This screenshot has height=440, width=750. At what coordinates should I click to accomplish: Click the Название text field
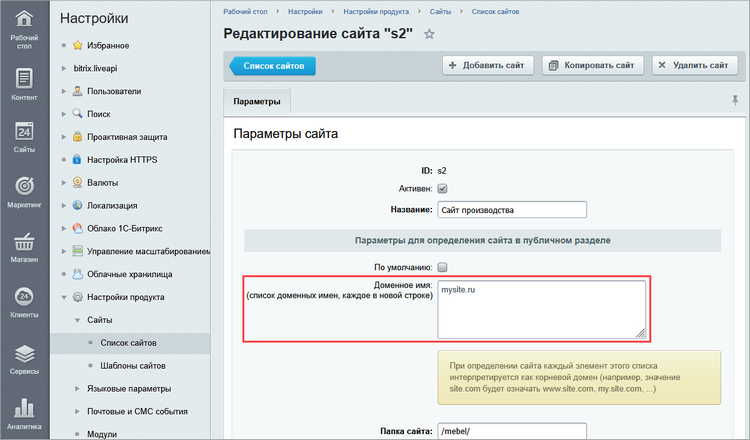[x=511, y=209]
